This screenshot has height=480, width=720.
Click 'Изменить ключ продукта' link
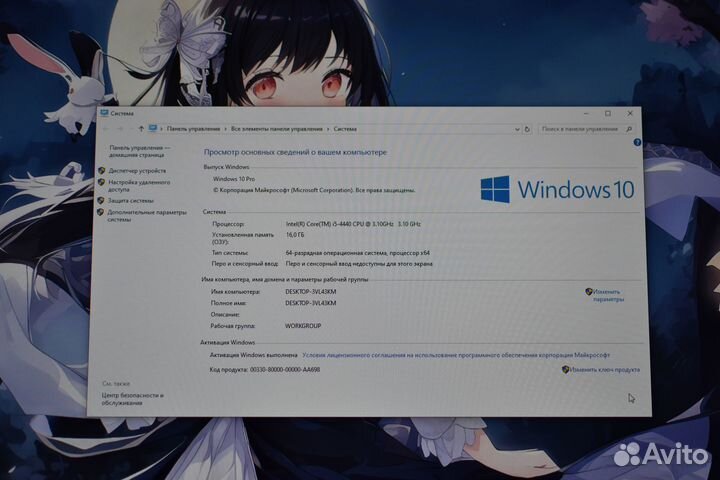[604, 369]
